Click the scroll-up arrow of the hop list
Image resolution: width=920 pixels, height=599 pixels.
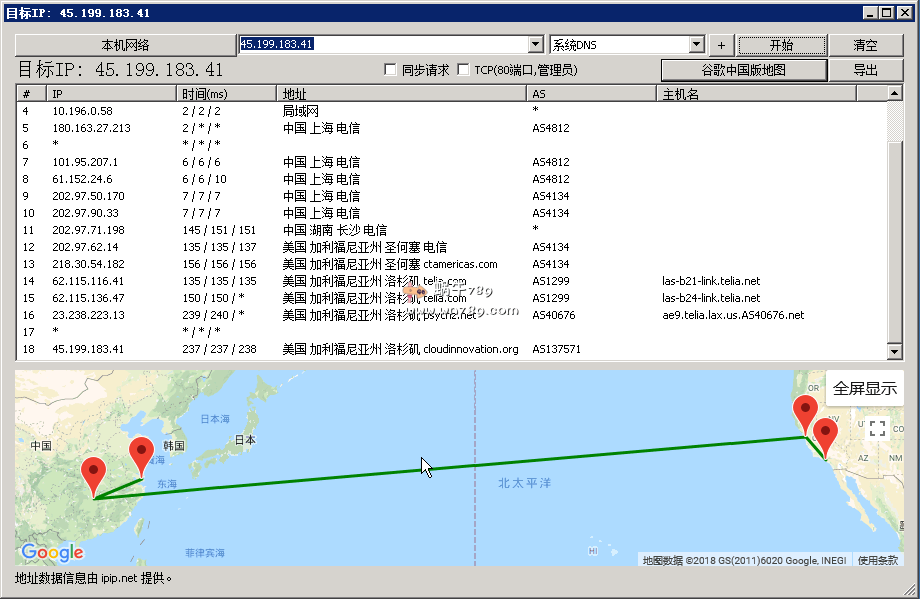coord(895,93)
